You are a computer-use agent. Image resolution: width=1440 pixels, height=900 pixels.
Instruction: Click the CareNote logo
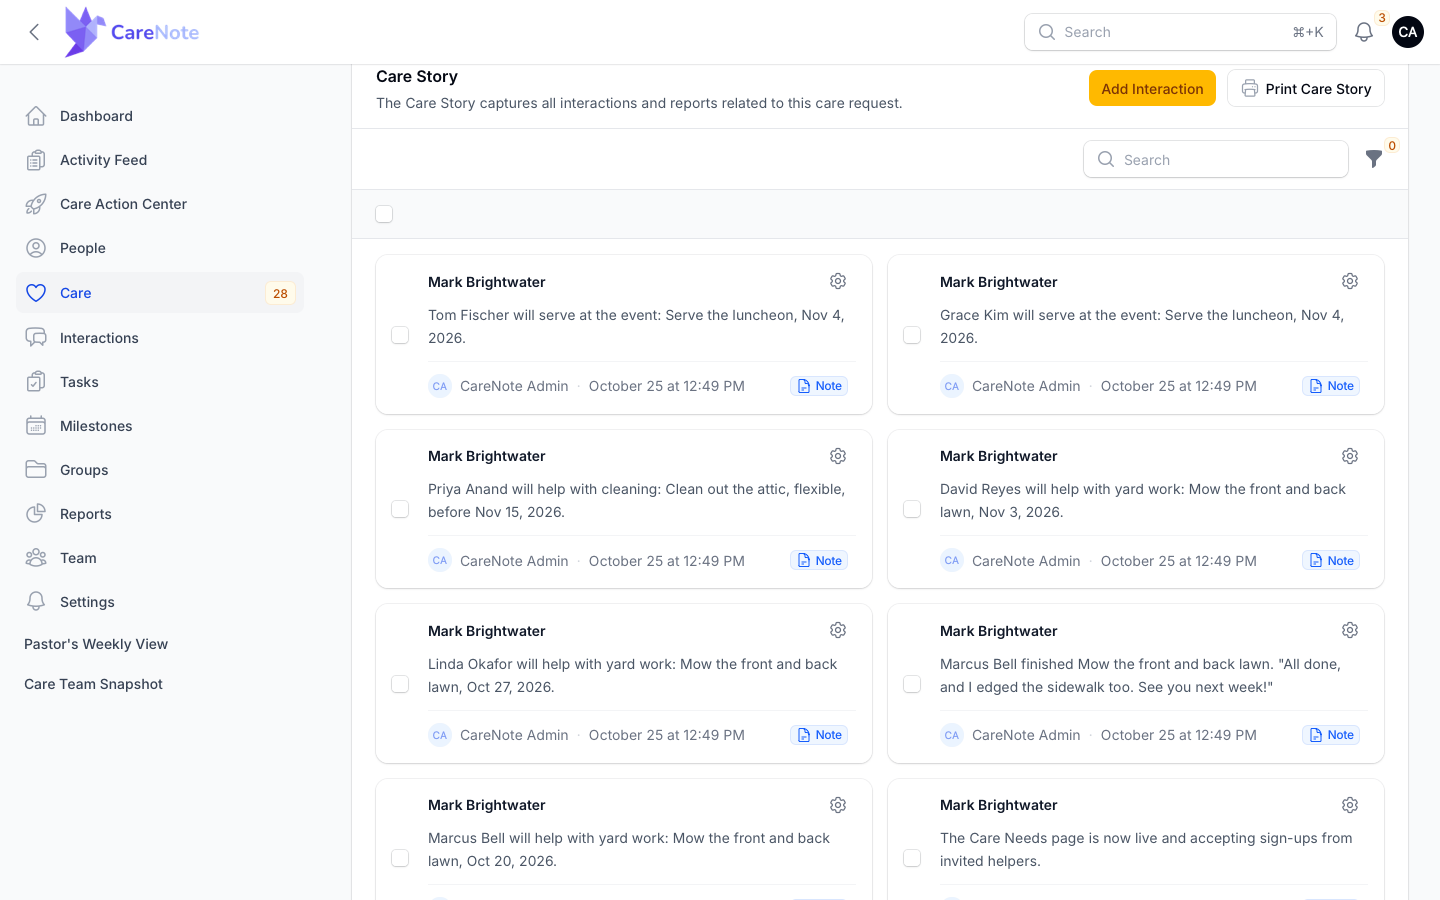(x=132, y=32)
